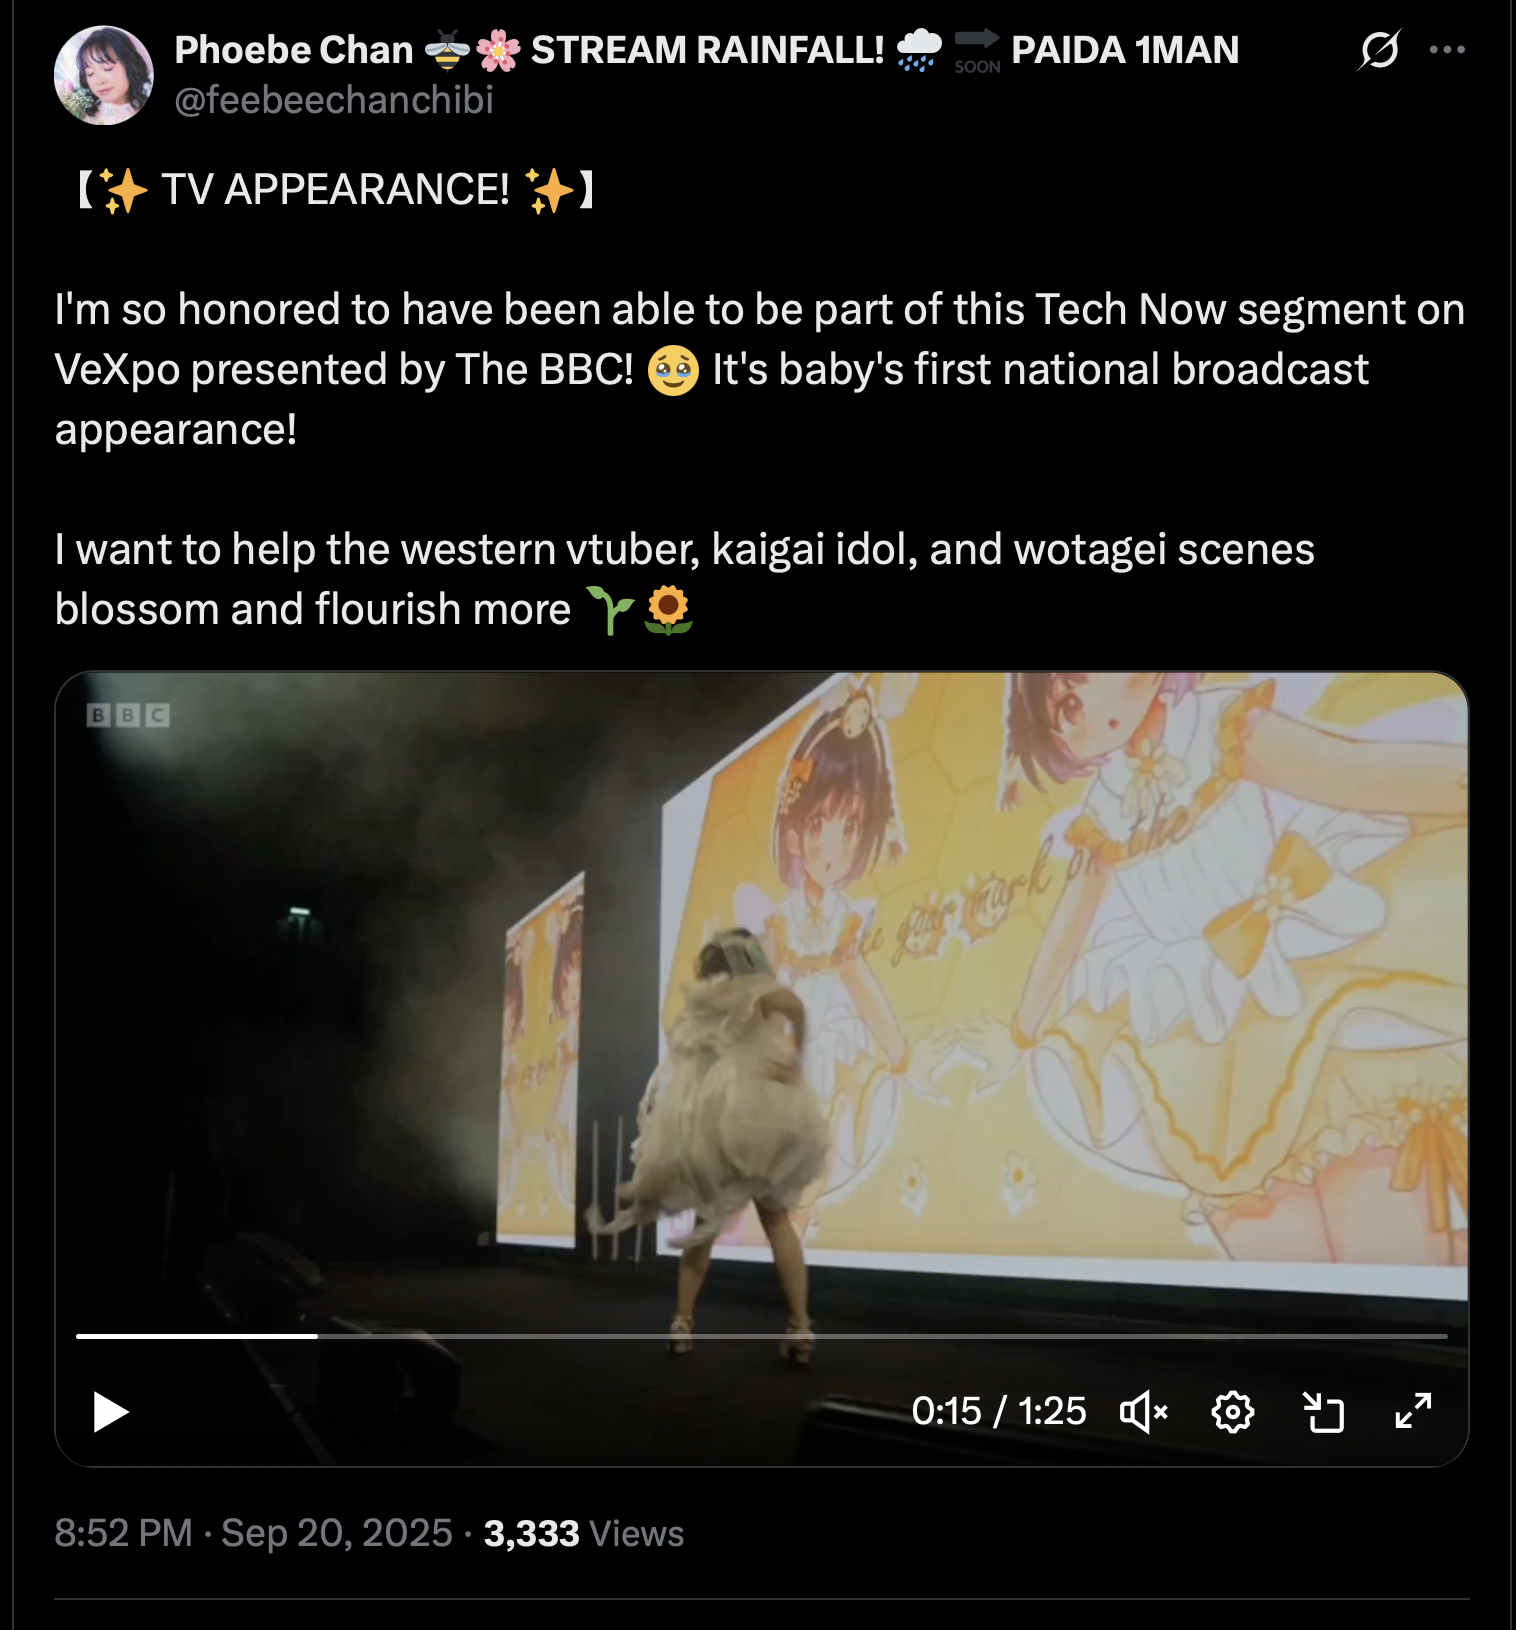Click the BBC watermark on the video

(x=128, y=715)
